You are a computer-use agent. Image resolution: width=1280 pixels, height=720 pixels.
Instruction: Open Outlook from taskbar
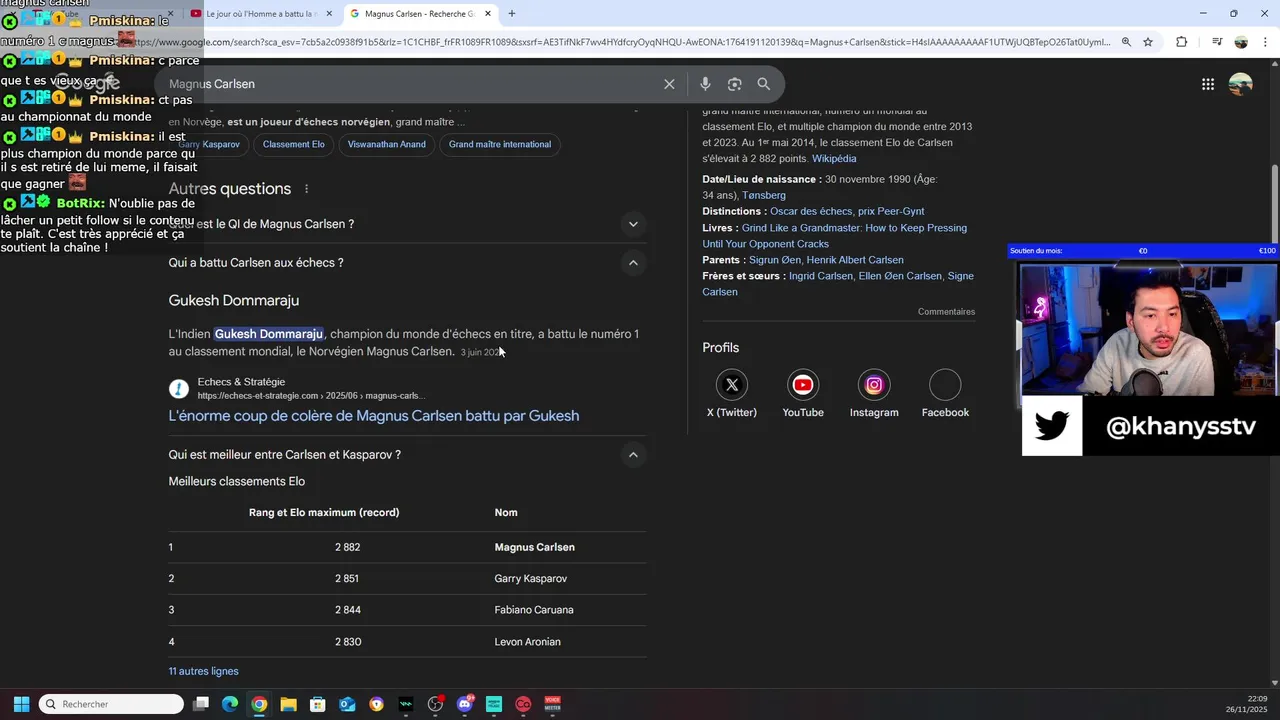pyautogui.click(x=347, y=704)
